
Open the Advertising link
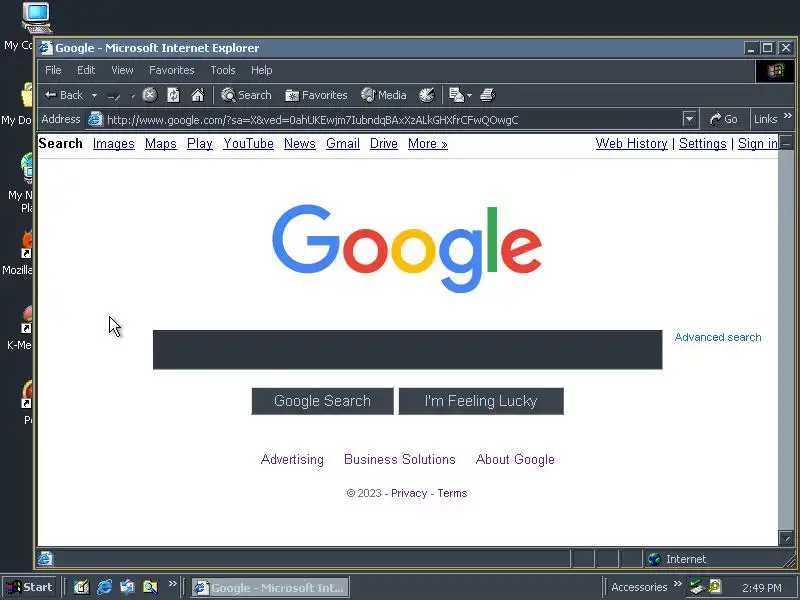tap(292, 460)
